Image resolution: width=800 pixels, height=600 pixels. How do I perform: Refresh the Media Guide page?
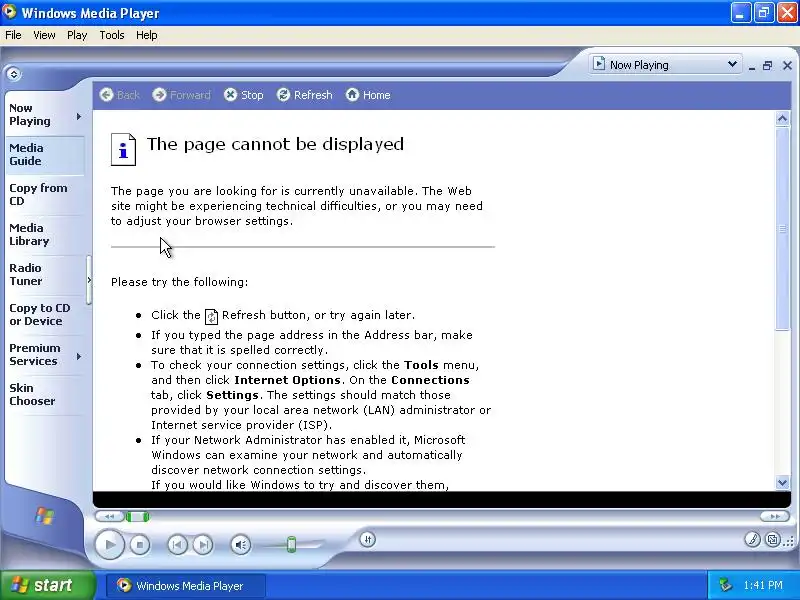305,95
